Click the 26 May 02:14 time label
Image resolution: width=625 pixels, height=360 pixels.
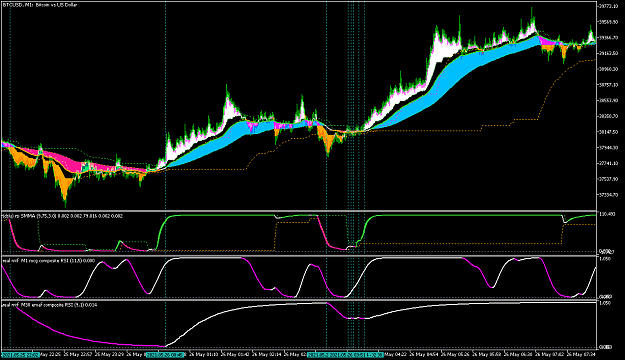coord(267,354)
